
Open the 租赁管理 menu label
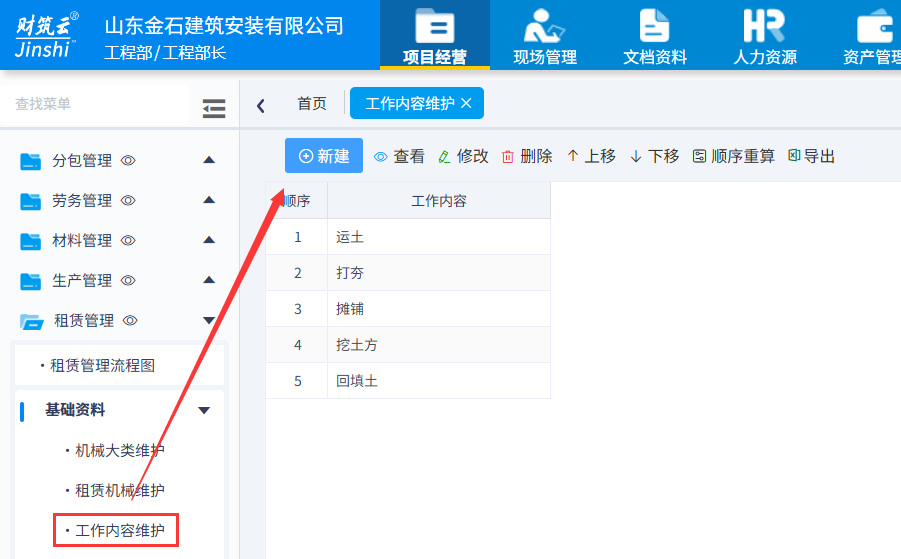coord(84,321)
